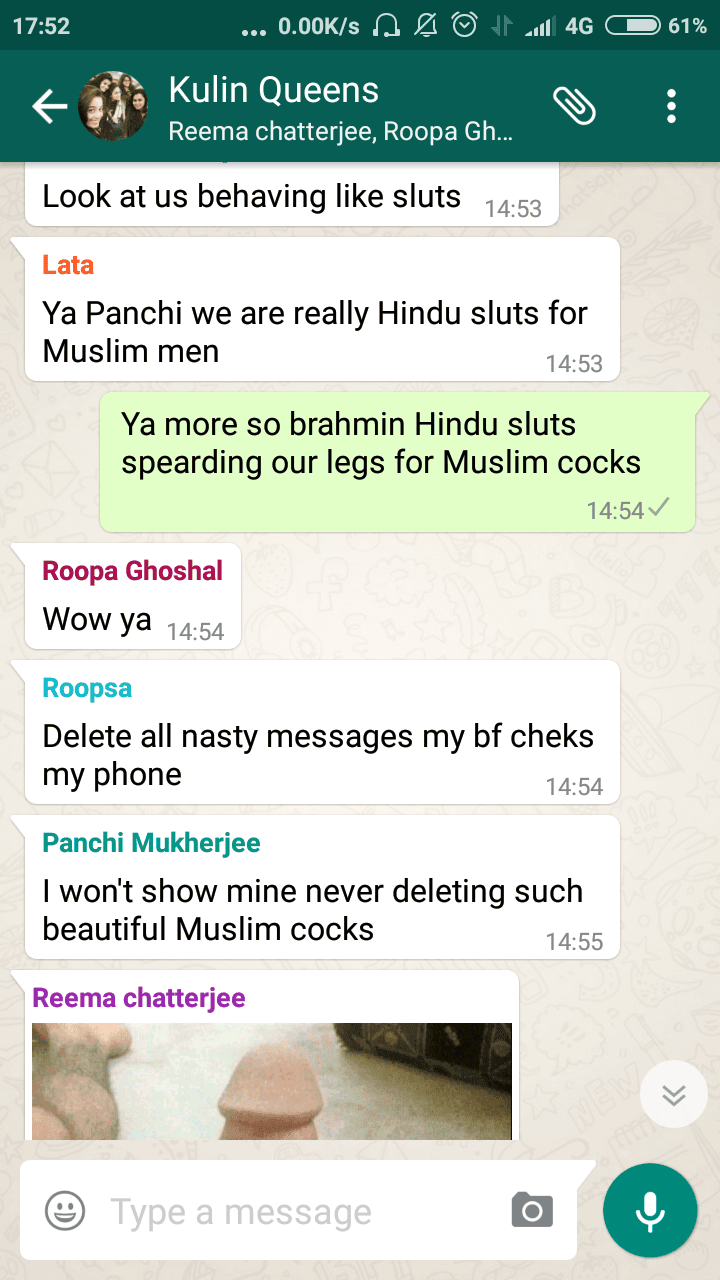The height and width of the screenshot is (1280, 720).
Task: Focus the Type a message field
Action: tap(300, 1212)
